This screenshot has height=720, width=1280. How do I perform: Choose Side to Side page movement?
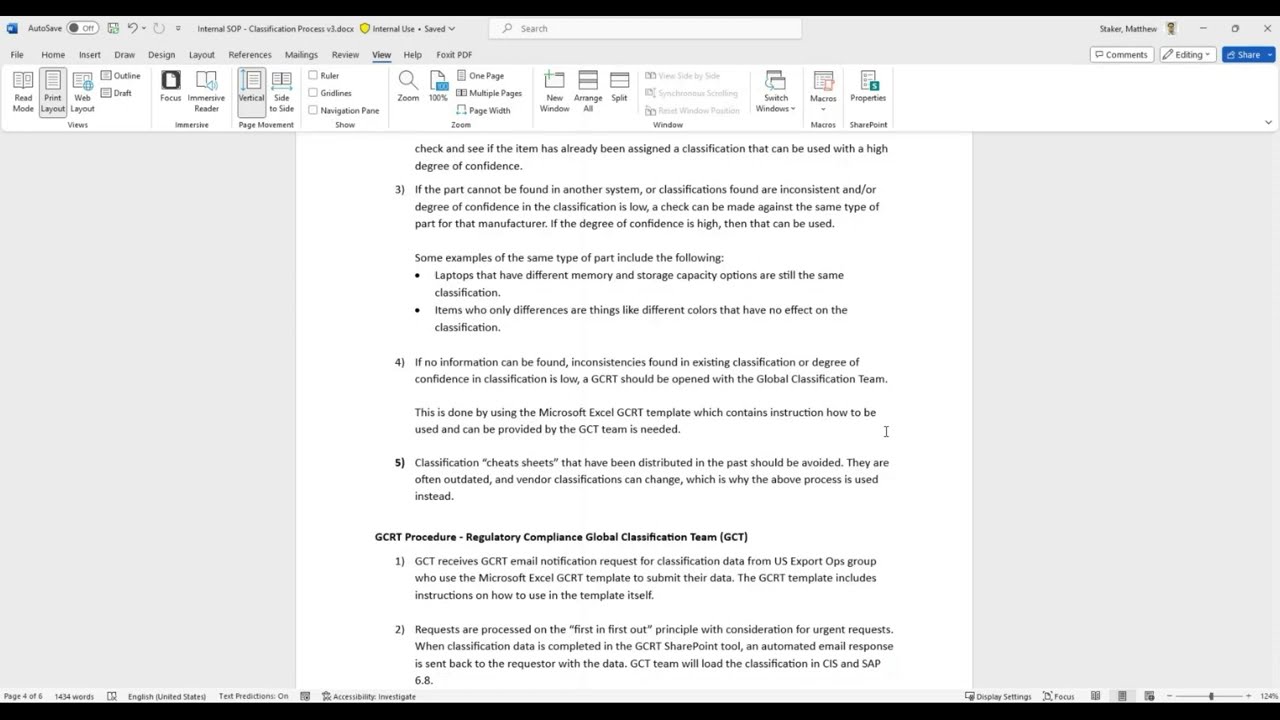coord(281,92)
